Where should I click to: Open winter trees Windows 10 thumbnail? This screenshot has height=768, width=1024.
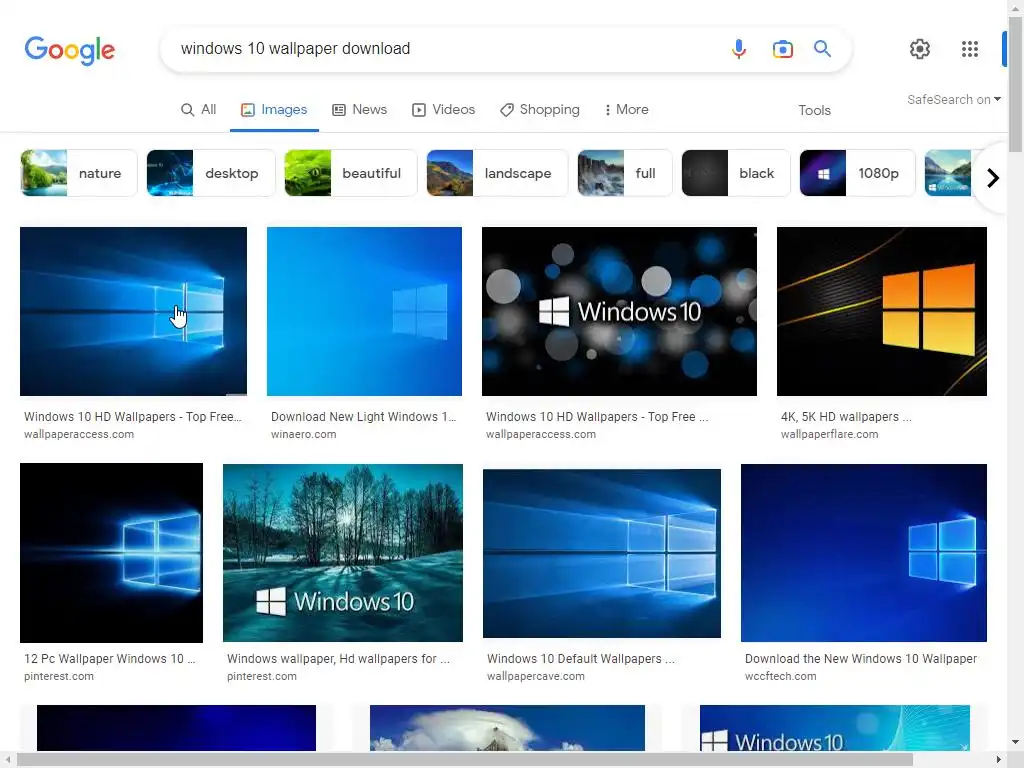343,553
